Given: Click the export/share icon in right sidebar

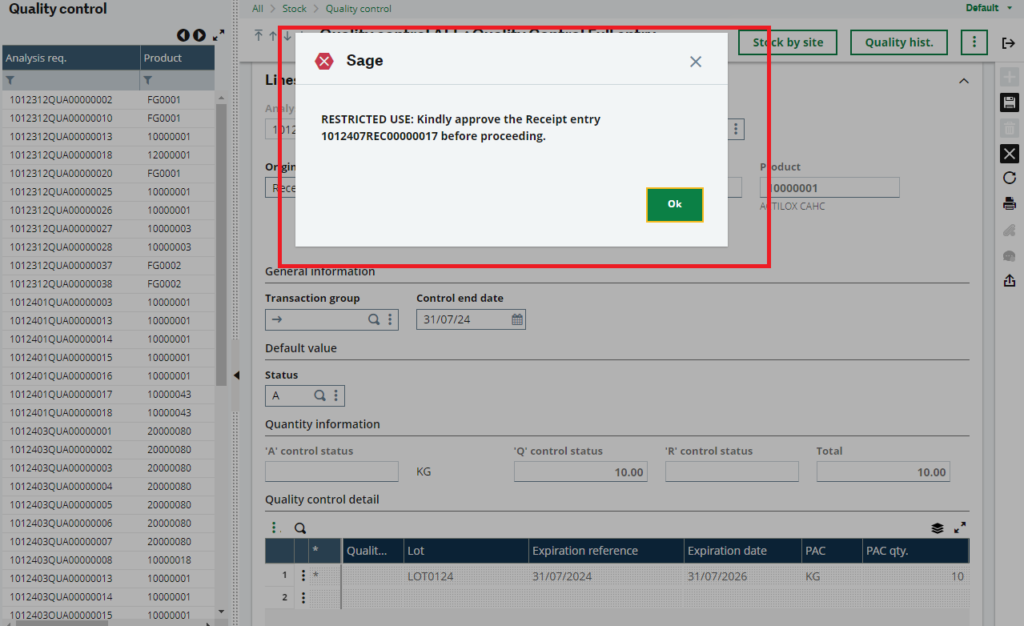Looking at the screenshot, I should (x=1009, y=281).
